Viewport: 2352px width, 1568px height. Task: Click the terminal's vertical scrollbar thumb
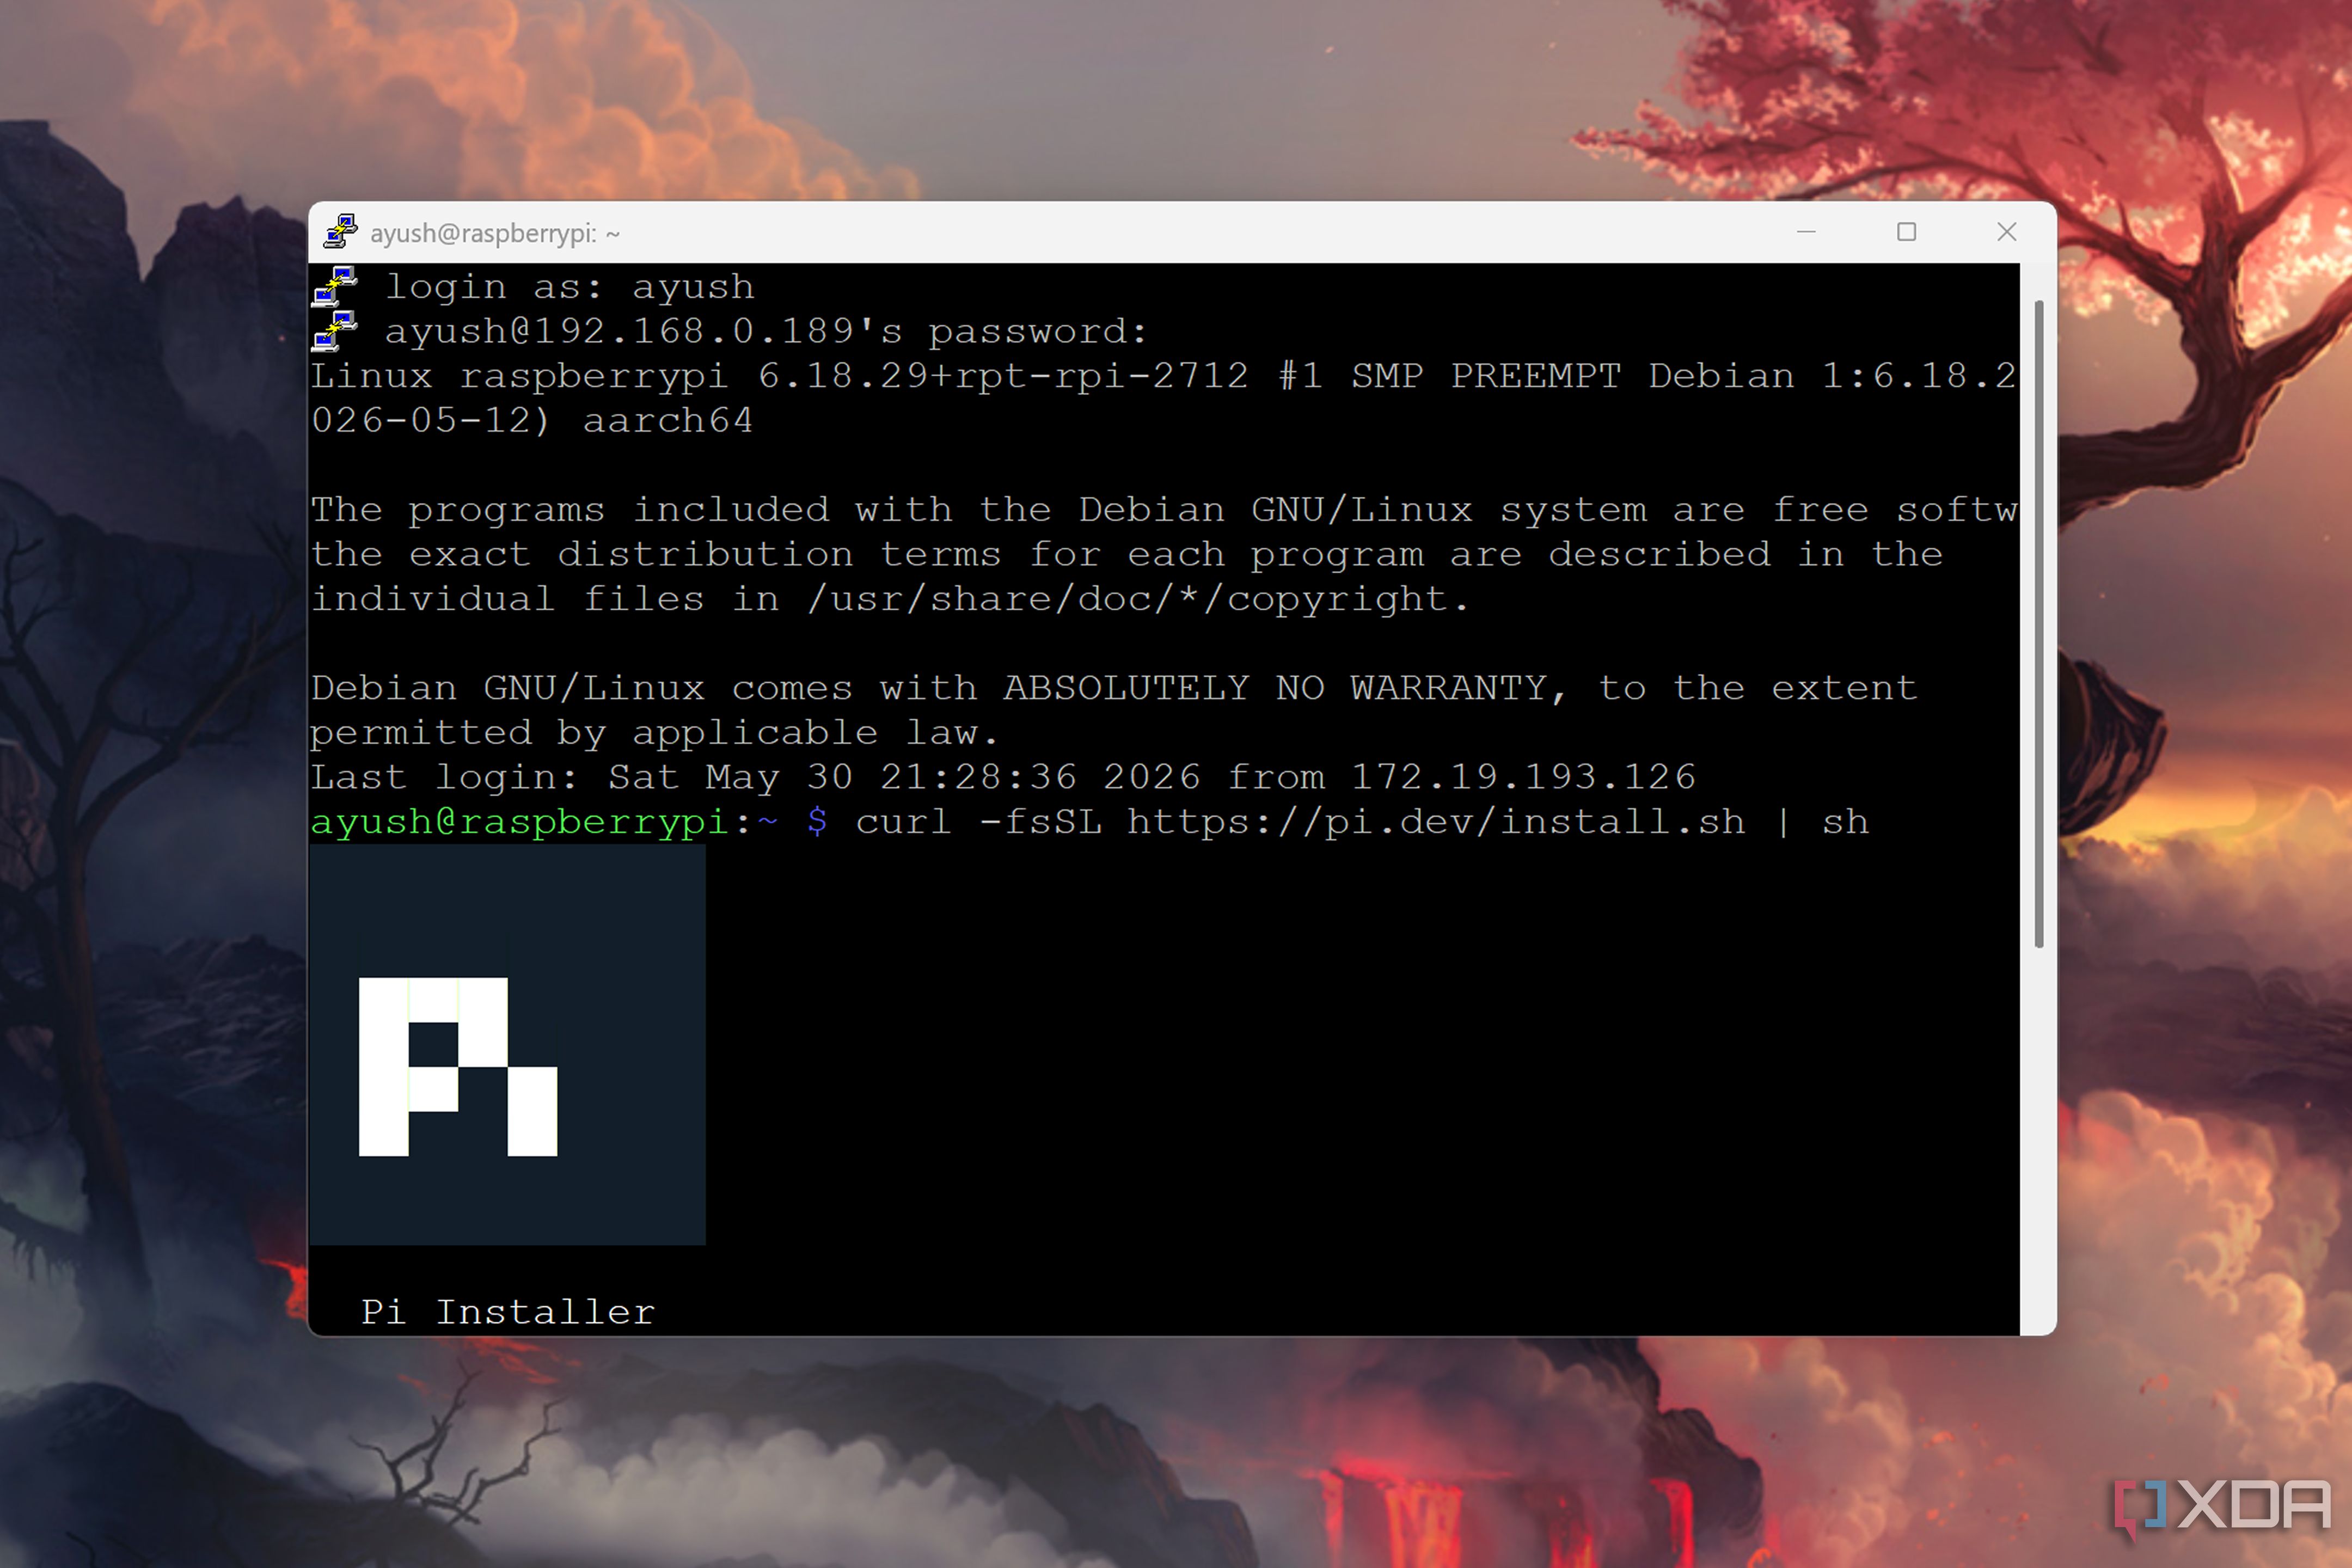pyautogui.click(x=2038, y=623)
